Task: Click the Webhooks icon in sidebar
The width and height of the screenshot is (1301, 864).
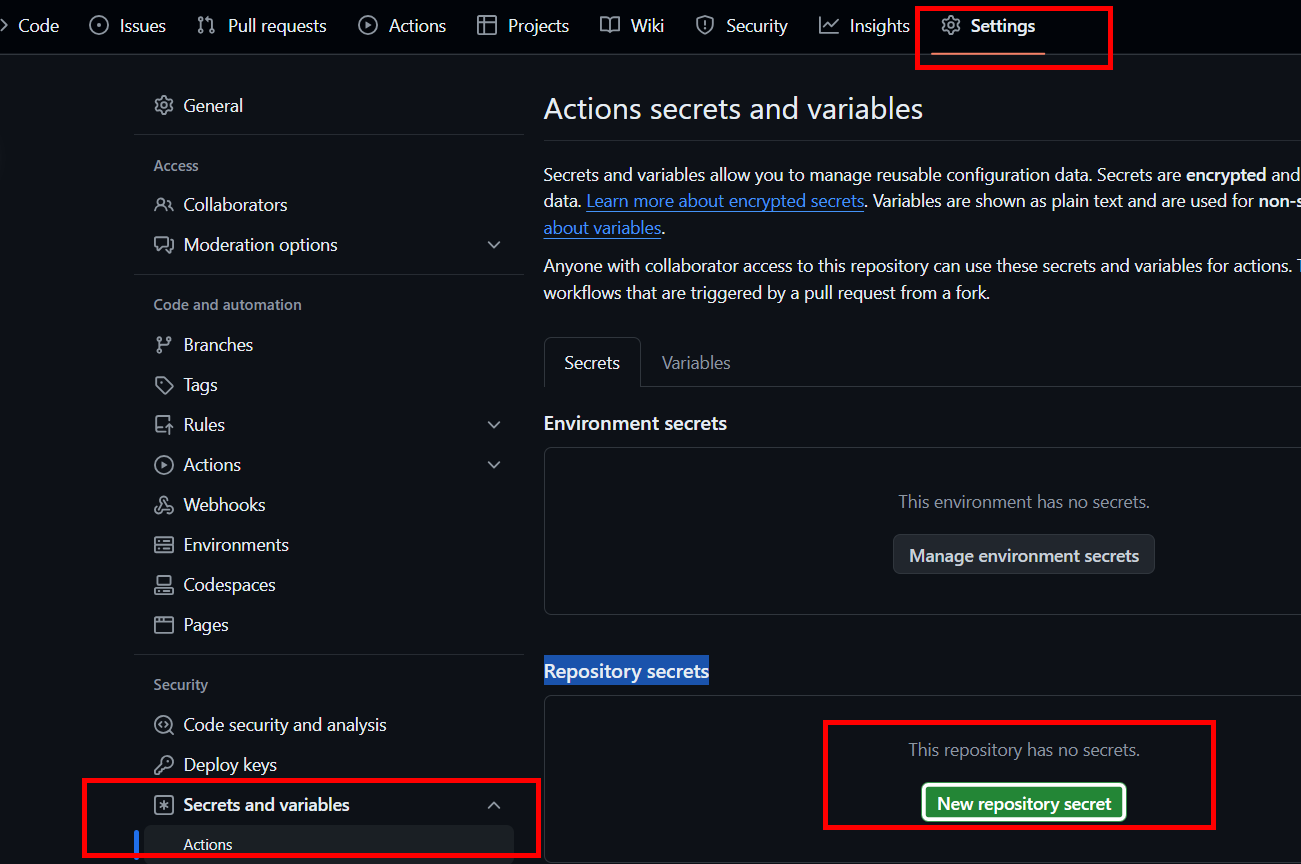Action: (x=164, y=505)
